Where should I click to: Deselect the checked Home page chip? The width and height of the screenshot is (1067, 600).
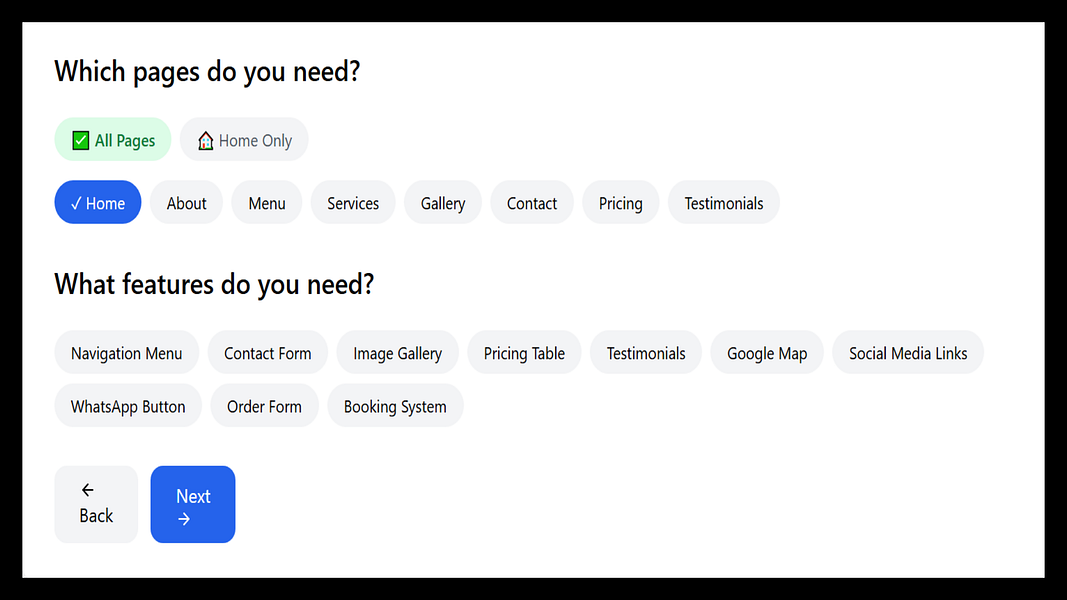(98, 202)
